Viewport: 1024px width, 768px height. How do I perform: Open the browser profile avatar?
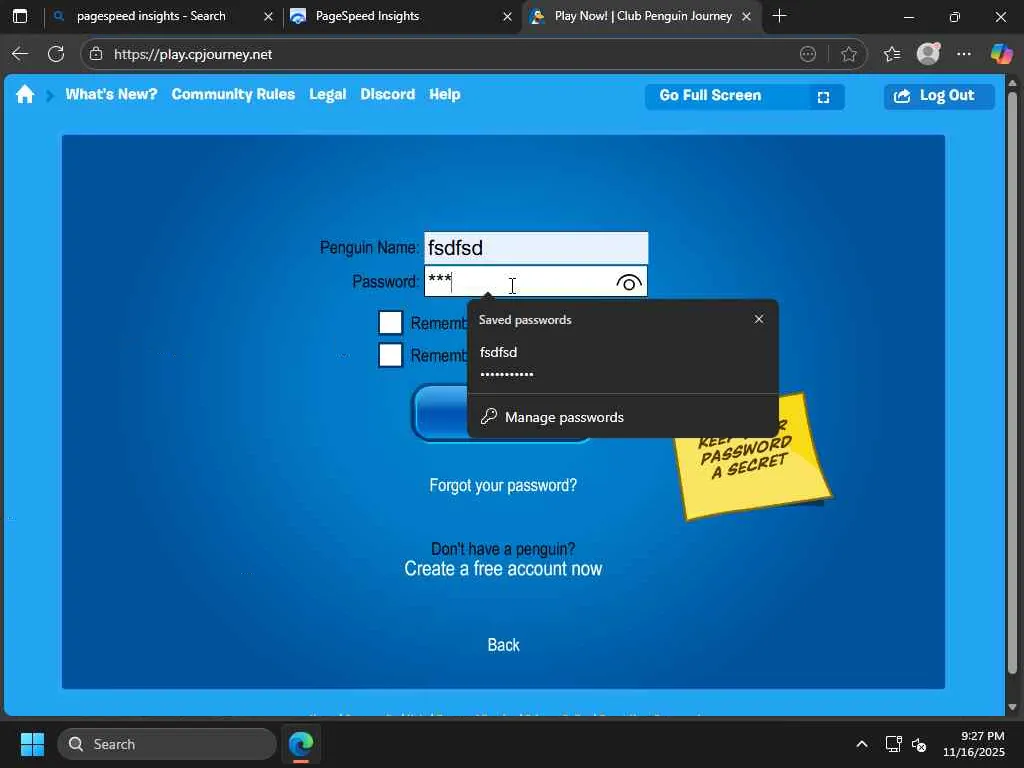[928, 54]
